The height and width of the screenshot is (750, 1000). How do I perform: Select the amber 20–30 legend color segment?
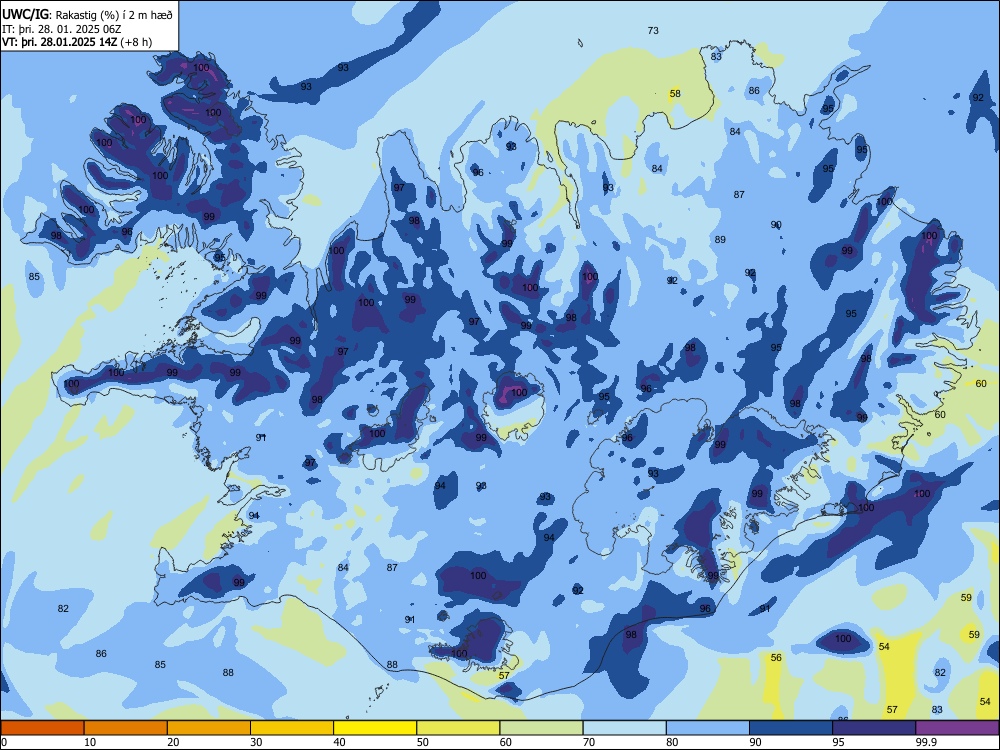click(209, 728)
